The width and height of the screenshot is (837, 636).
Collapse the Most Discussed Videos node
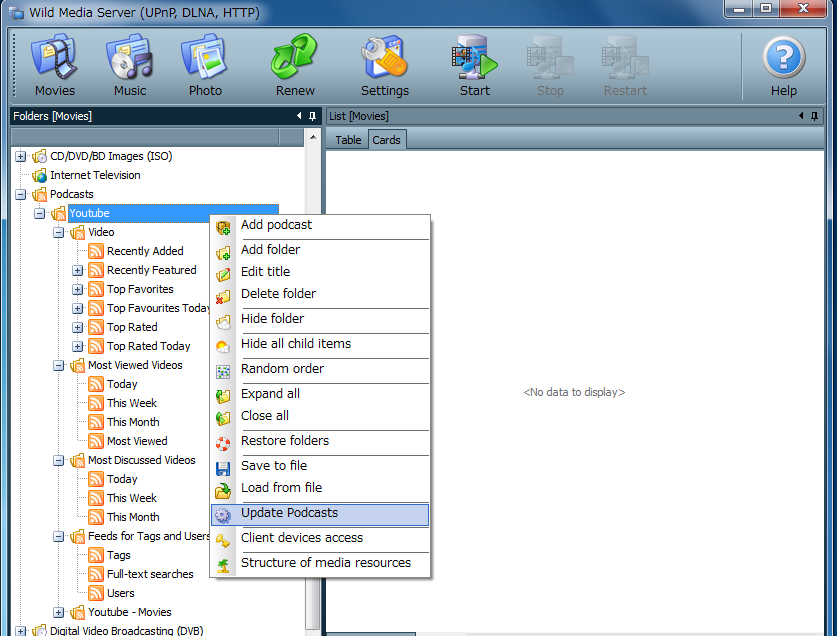pyautogui.click(x=59, y=460)
